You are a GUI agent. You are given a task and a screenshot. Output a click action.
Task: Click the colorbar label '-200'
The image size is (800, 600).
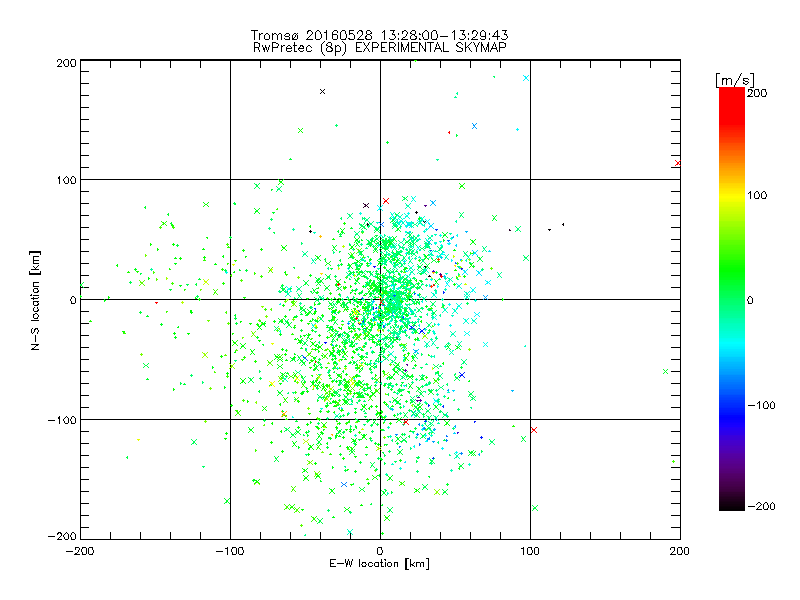[761, 506]
